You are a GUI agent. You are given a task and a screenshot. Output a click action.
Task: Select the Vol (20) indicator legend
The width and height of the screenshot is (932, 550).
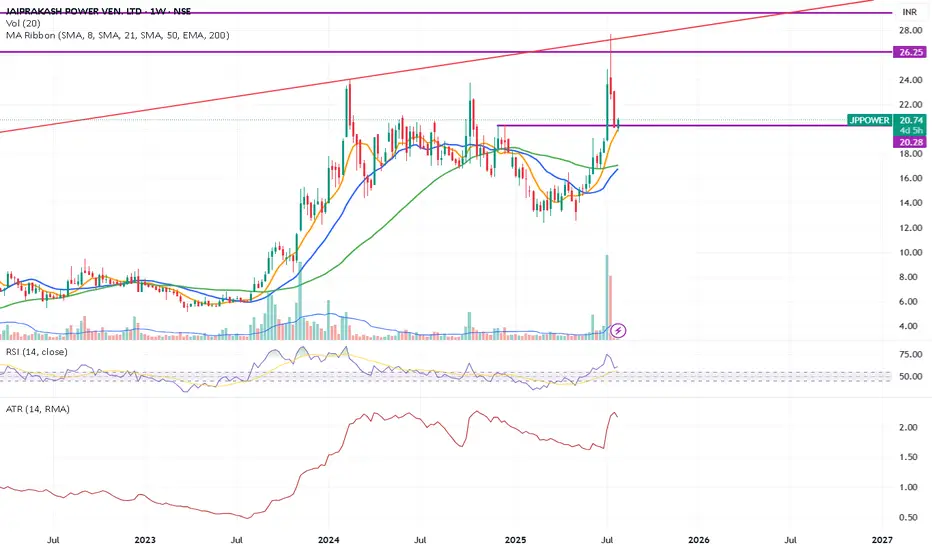click(23, 23)
